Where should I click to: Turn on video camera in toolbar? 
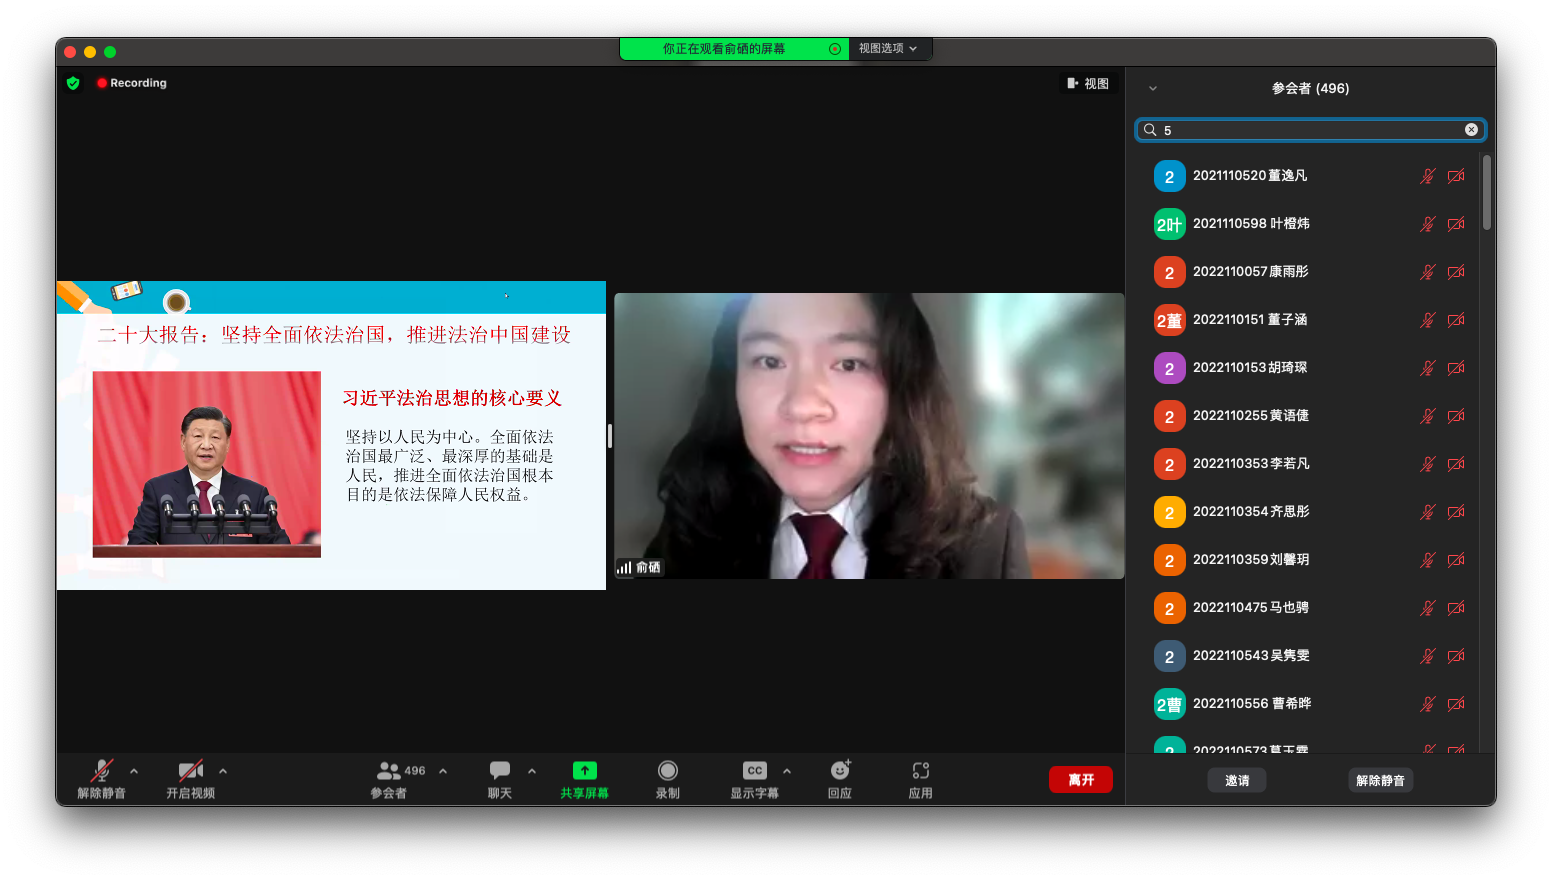pos(190,771)
